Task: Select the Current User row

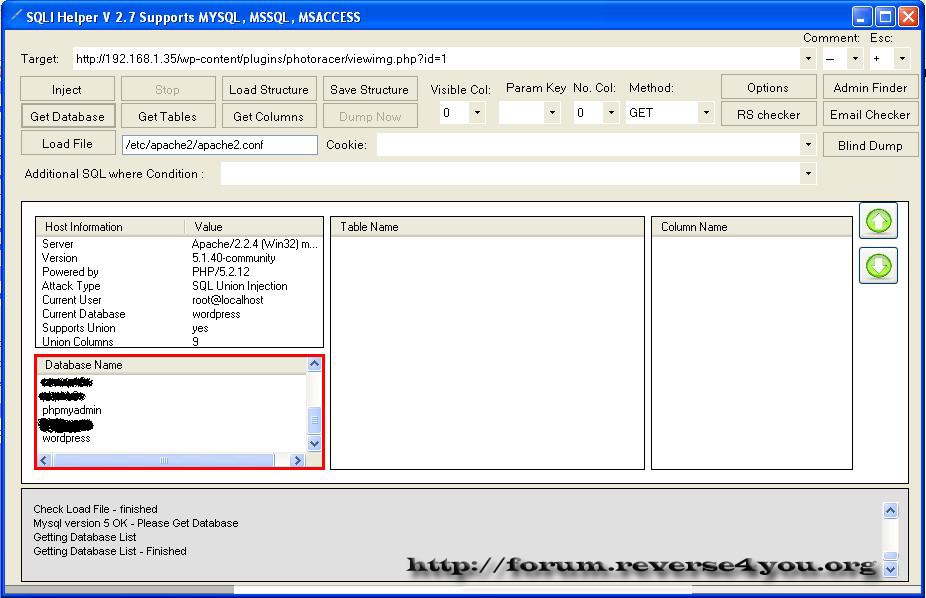Action: (180, 300)
